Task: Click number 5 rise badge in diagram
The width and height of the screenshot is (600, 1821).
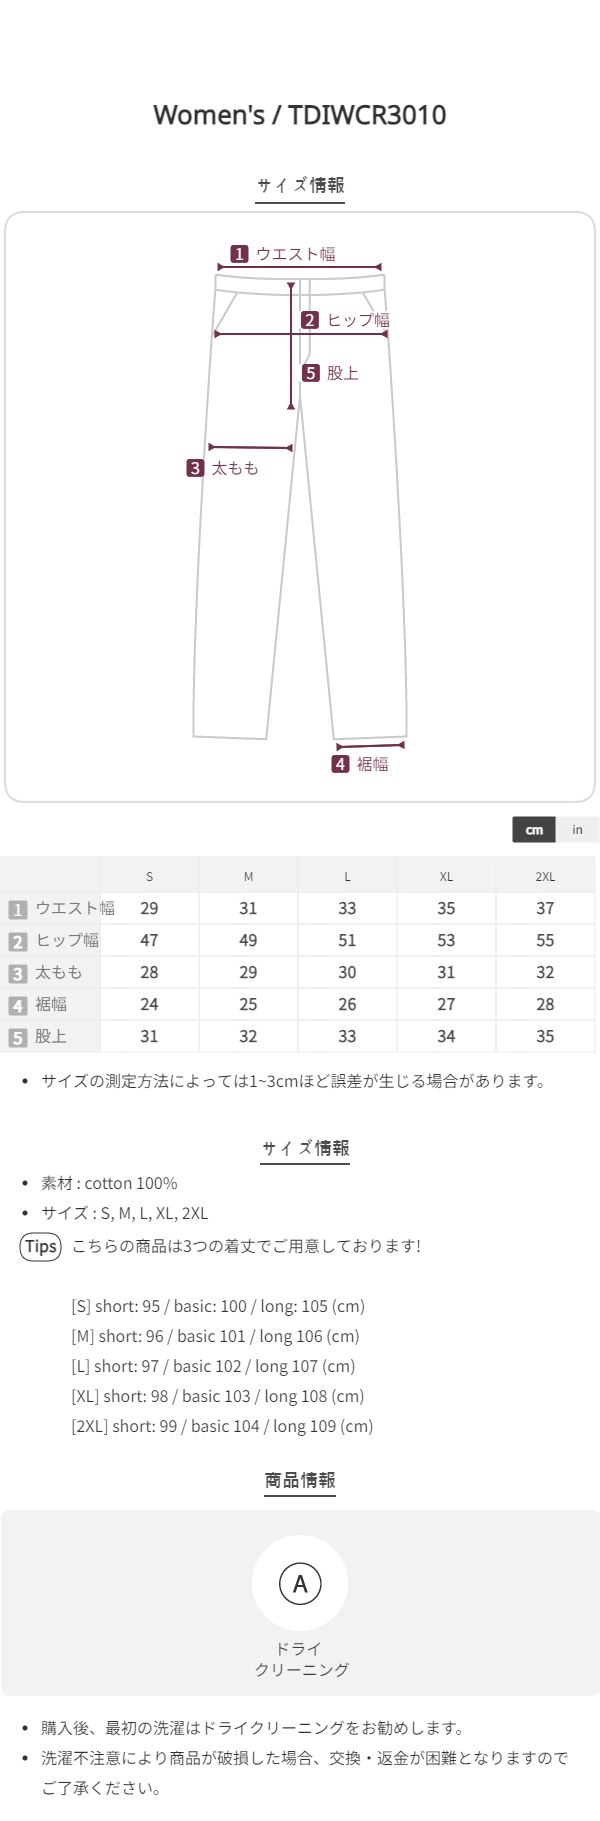Action: coord(311,373)
